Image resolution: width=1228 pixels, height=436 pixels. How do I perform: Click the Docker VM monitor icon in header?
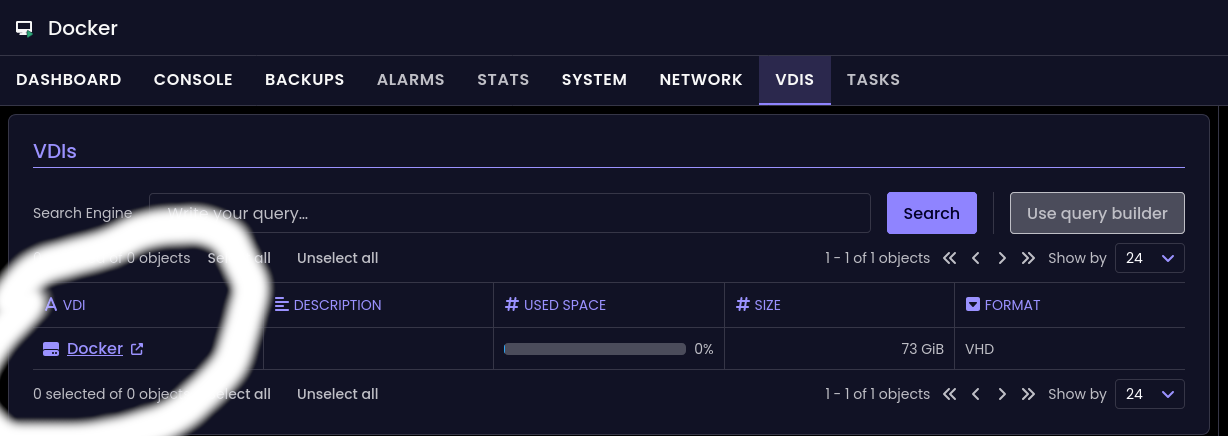coord(25,29)
